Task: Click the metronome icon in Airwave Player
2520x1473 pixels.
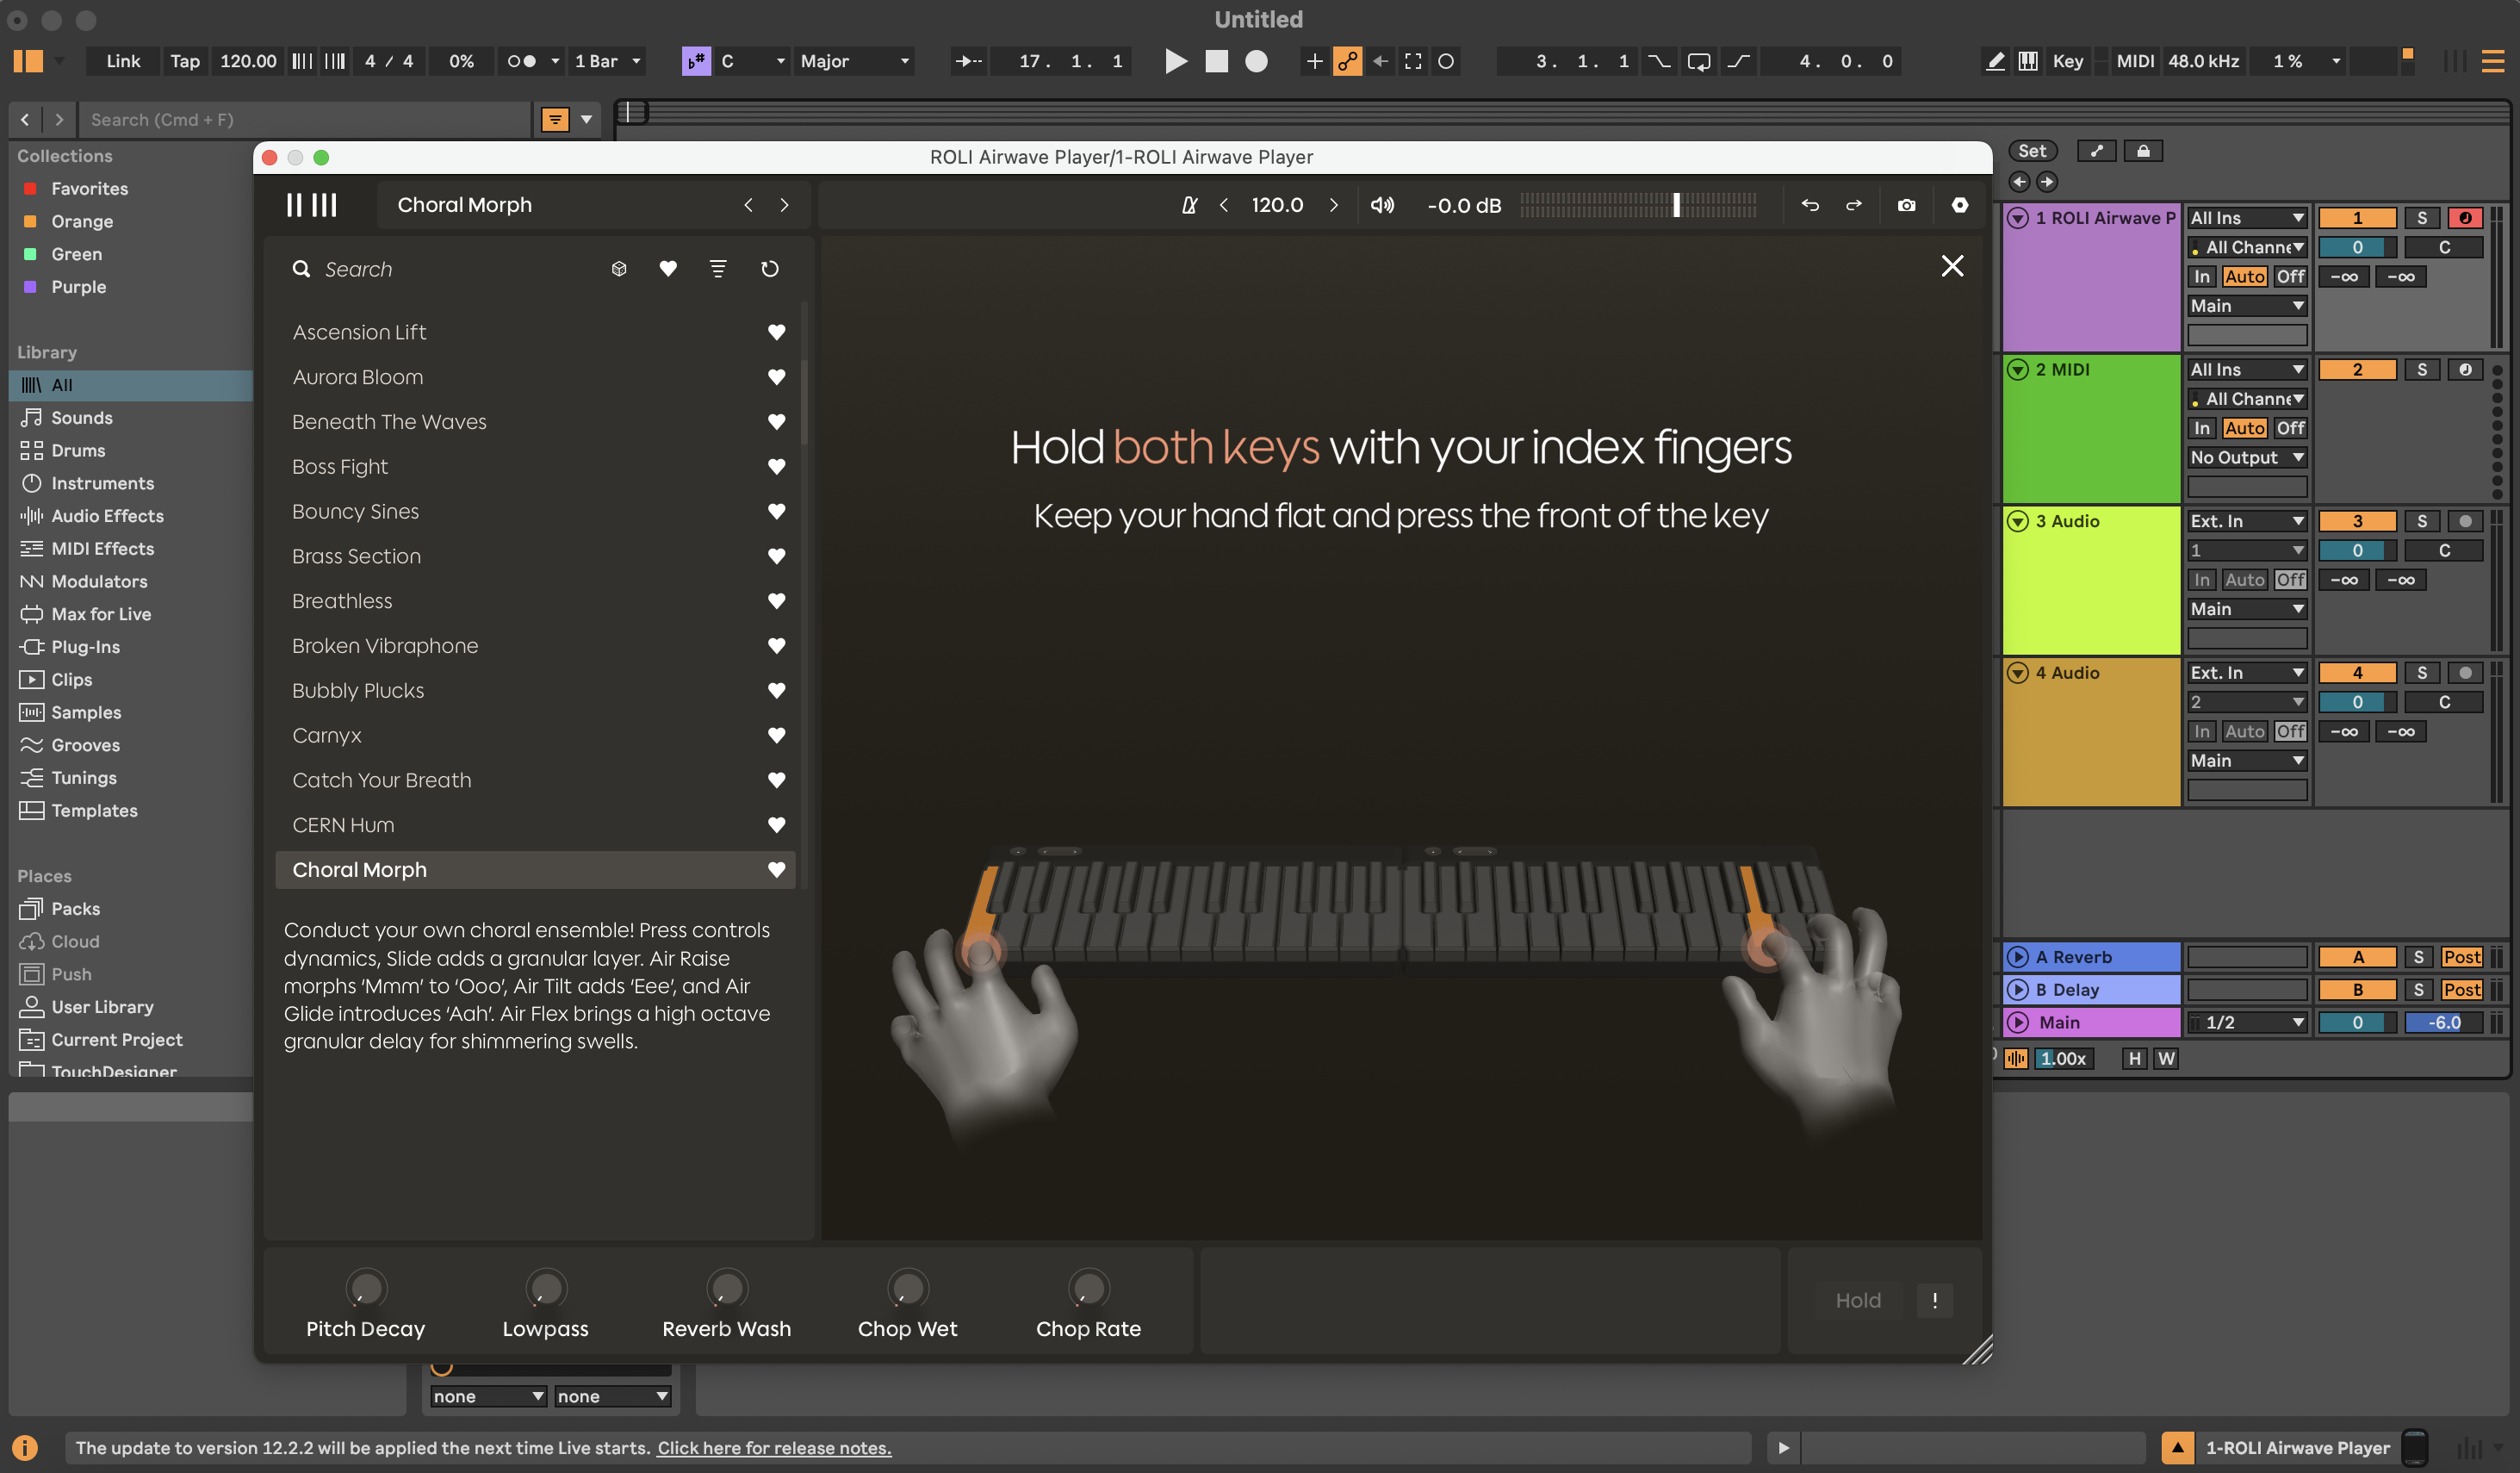Action: coord(1189,205)
